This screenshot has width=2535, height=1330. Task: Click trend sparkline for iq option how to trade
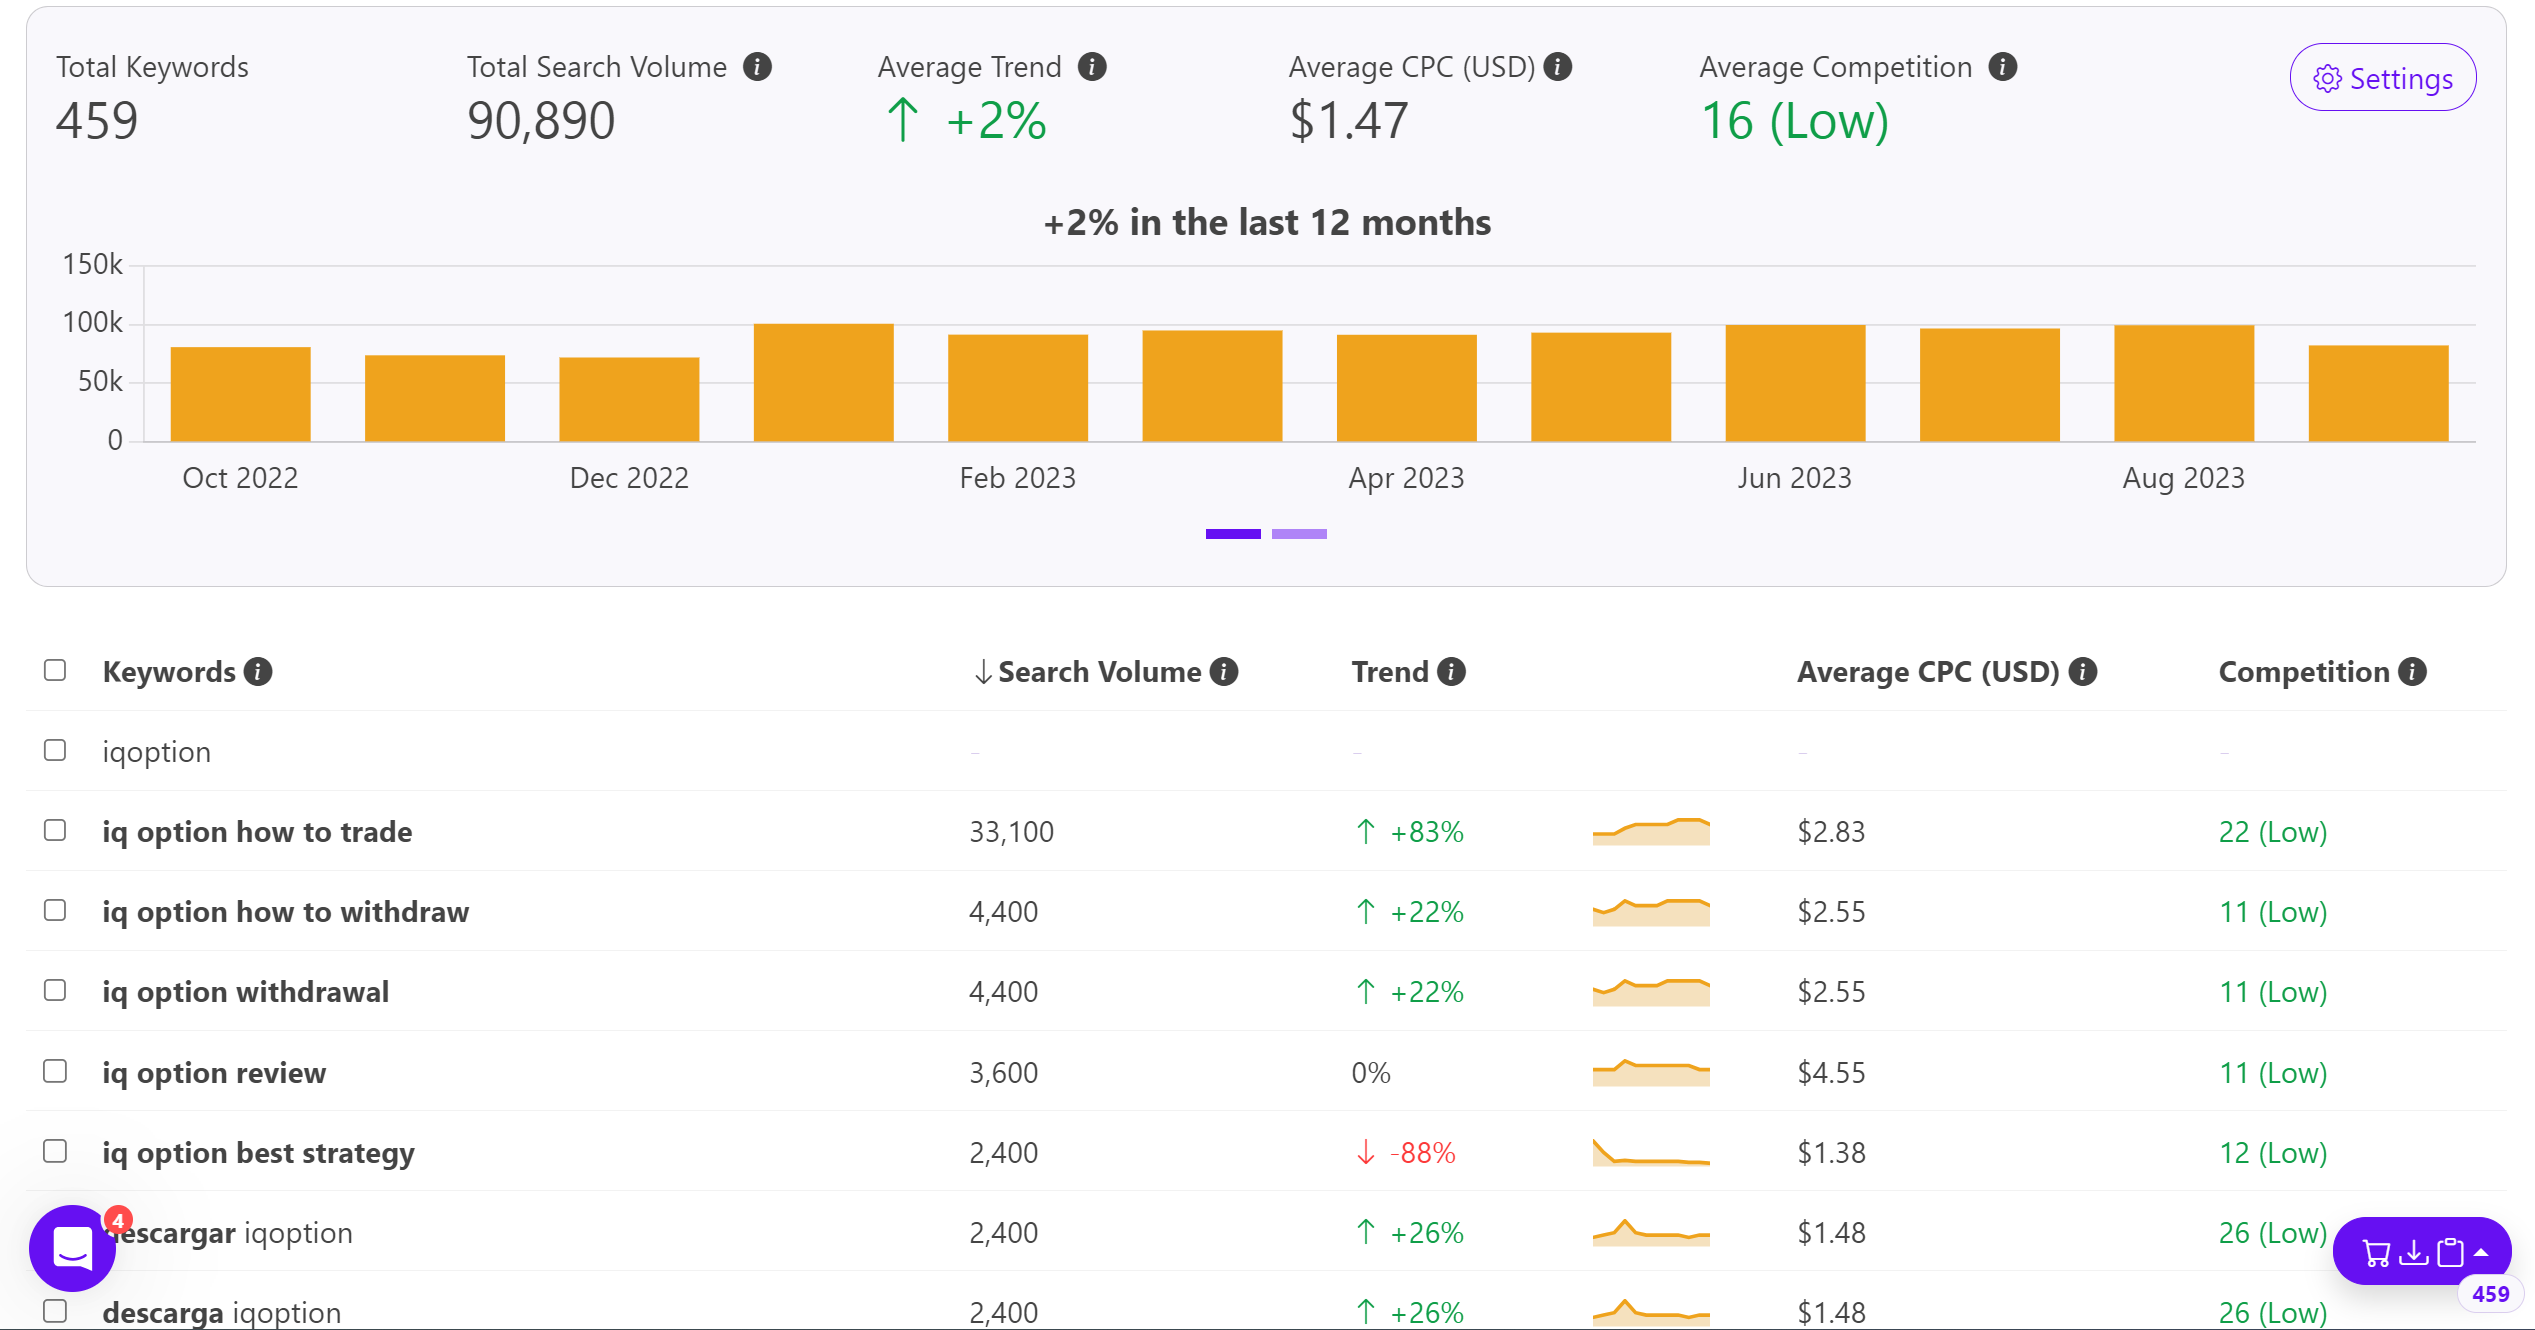[x=1651, y=832]
